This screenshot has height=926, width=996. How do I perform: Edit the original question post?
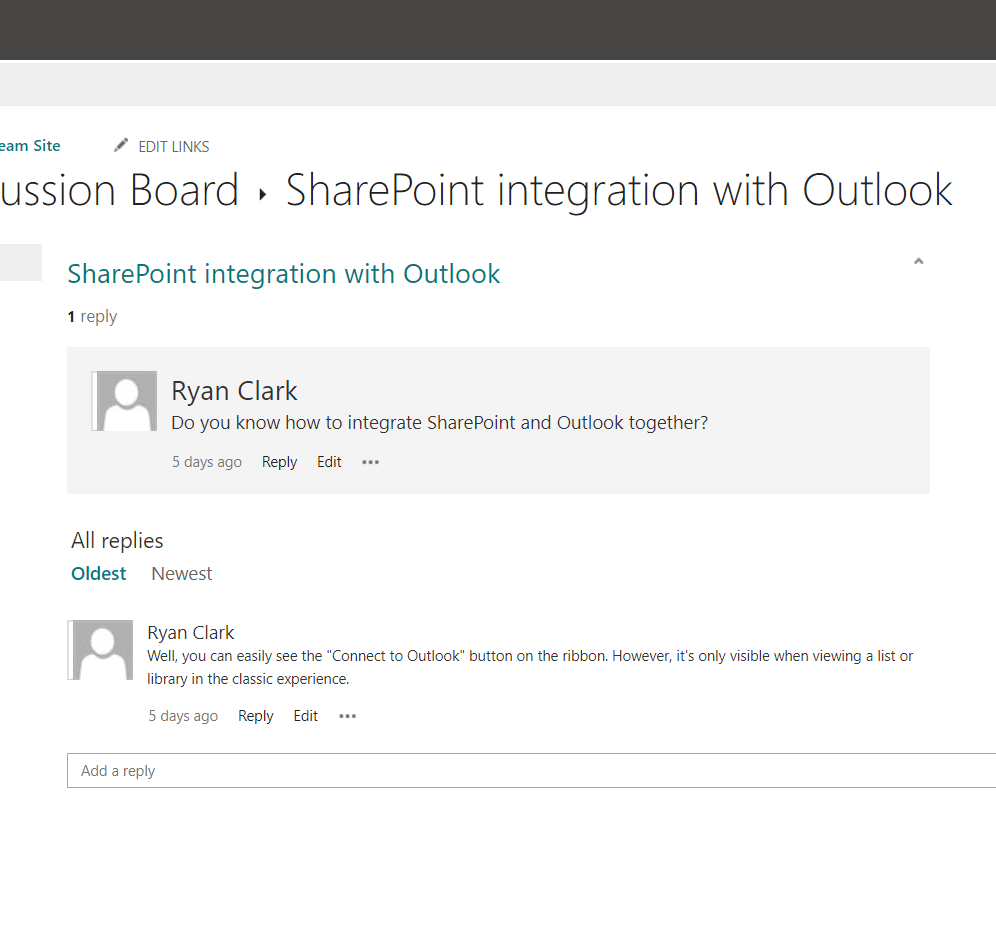[x=329, y=462]
